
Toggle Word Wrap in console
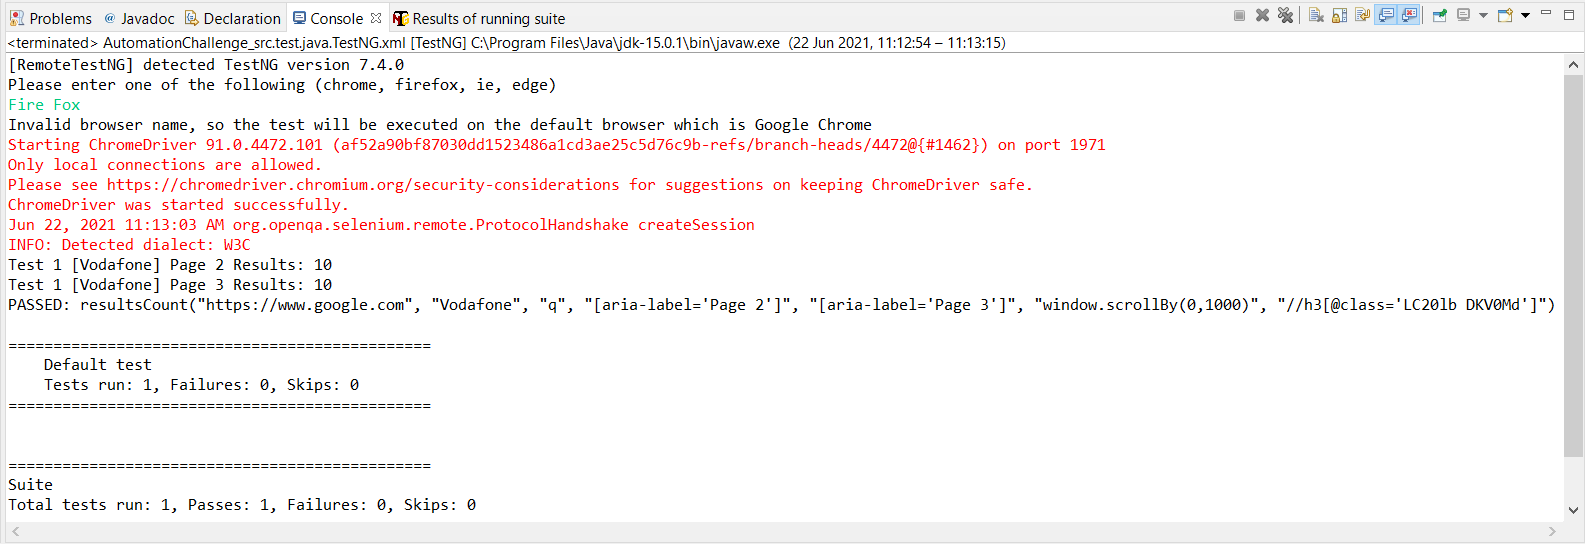click(1362, 15)
